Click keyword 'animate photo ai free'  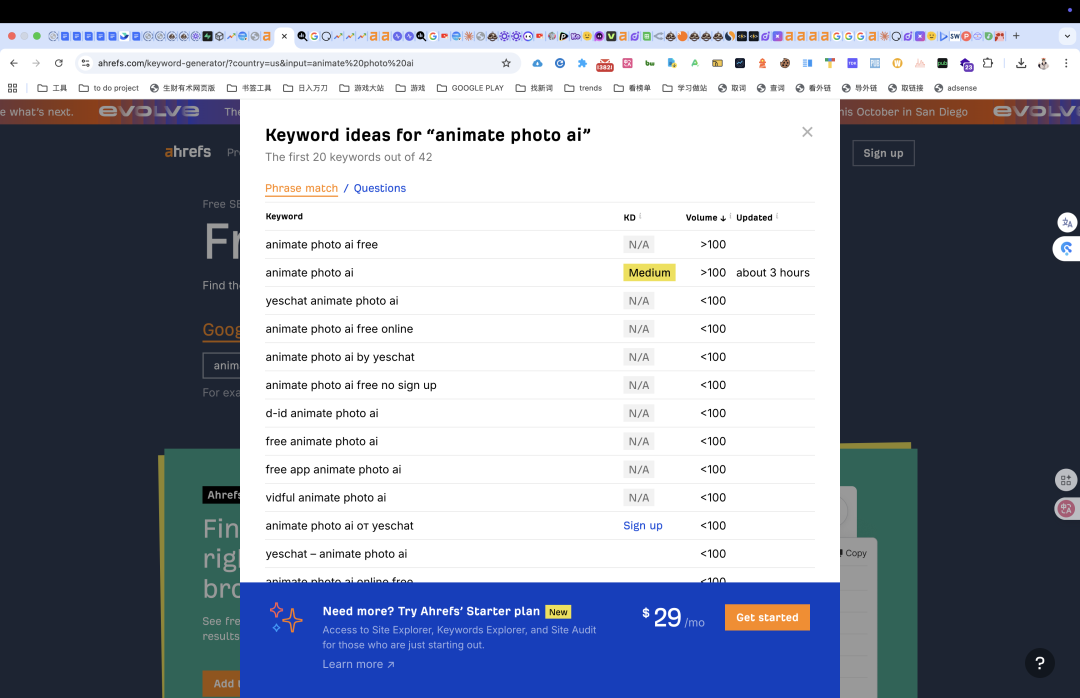tap(322, 245)
